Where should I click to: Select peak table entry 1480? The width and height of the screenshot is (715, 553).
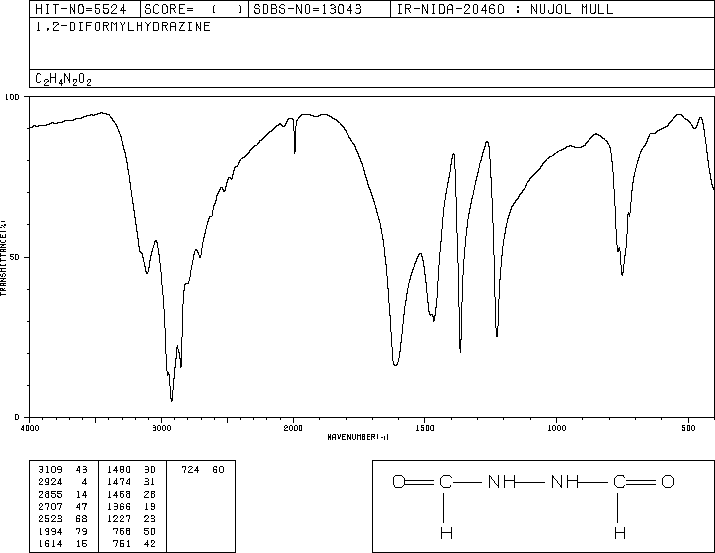[x=119, y=470]
